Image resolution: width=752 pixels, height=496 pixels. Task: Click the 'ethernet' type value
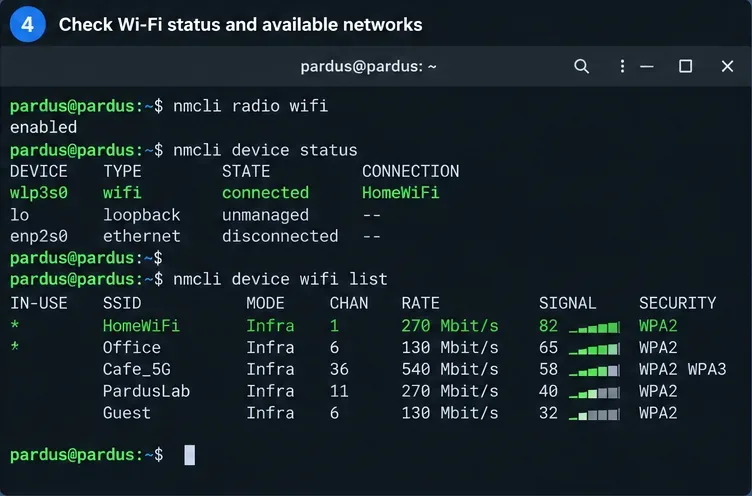(141, 236)
